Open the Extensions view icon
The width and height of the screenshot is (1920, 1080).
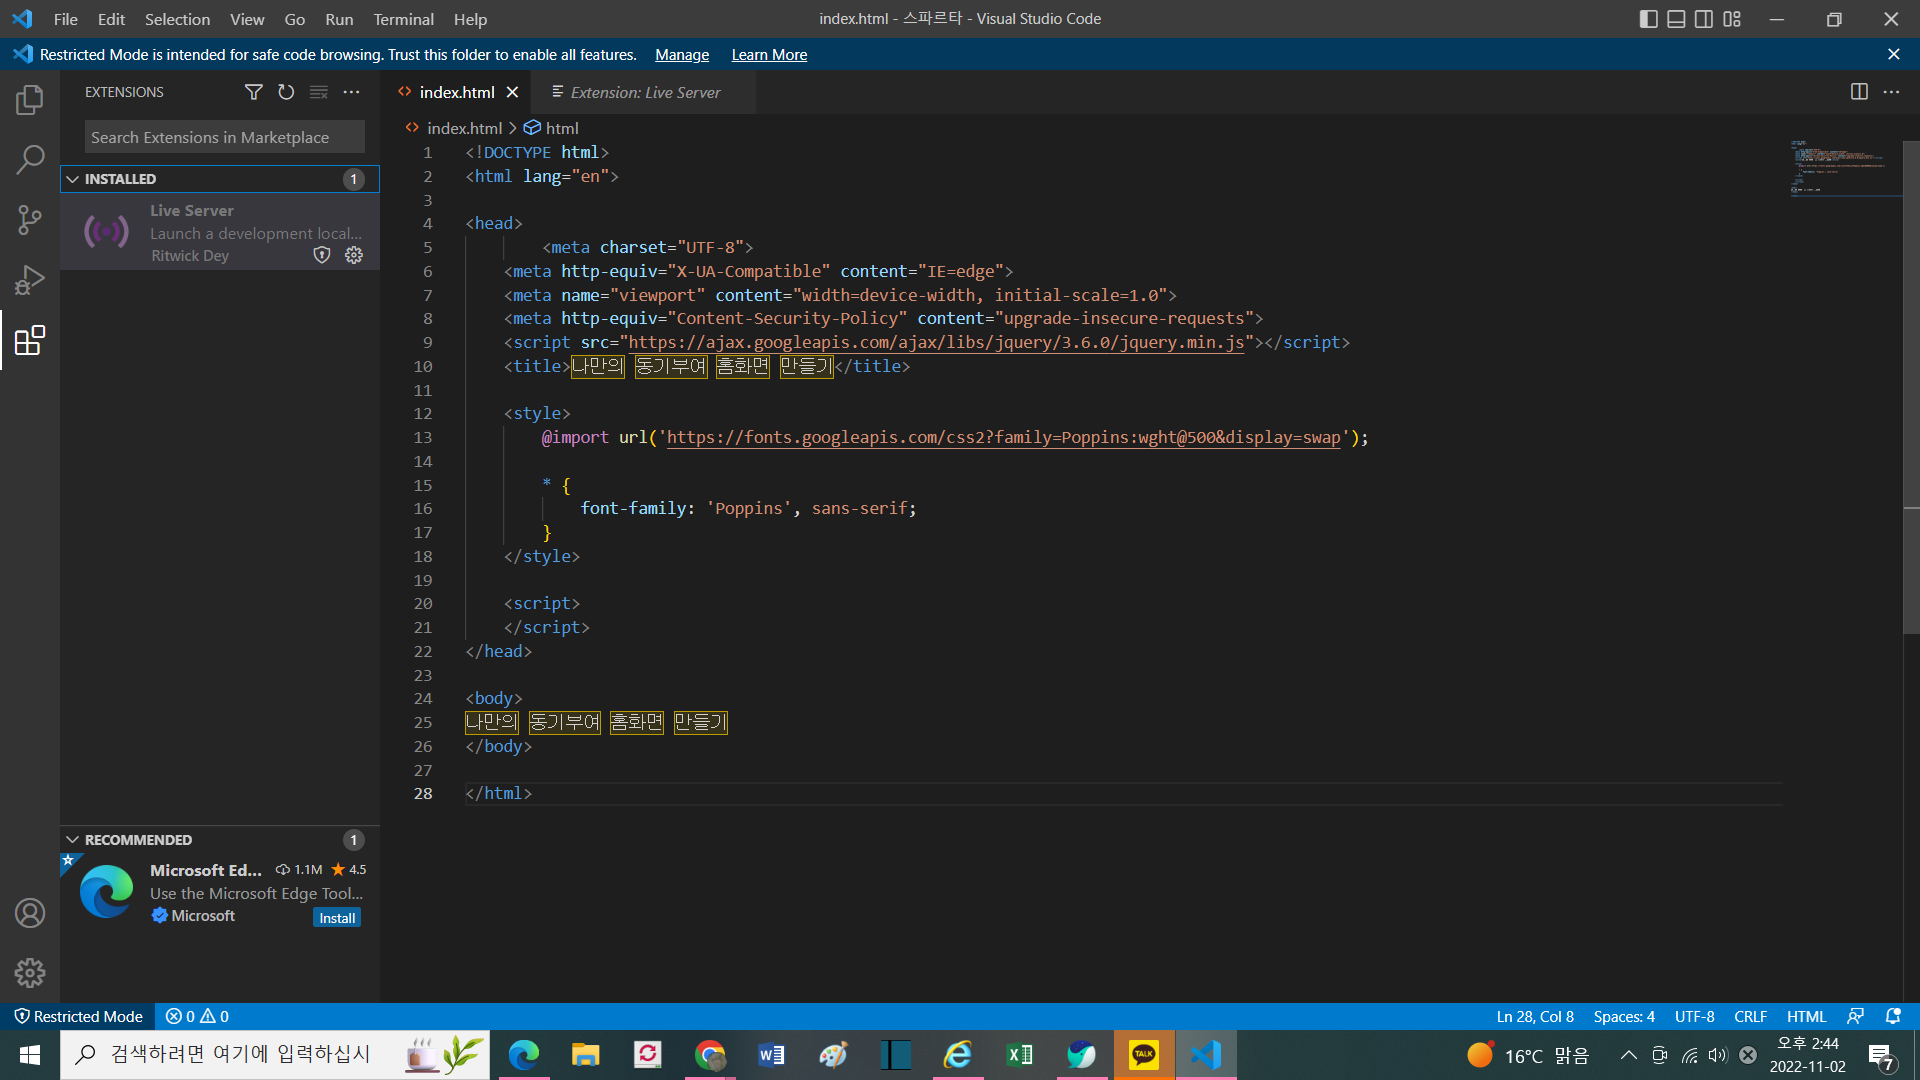30,340
